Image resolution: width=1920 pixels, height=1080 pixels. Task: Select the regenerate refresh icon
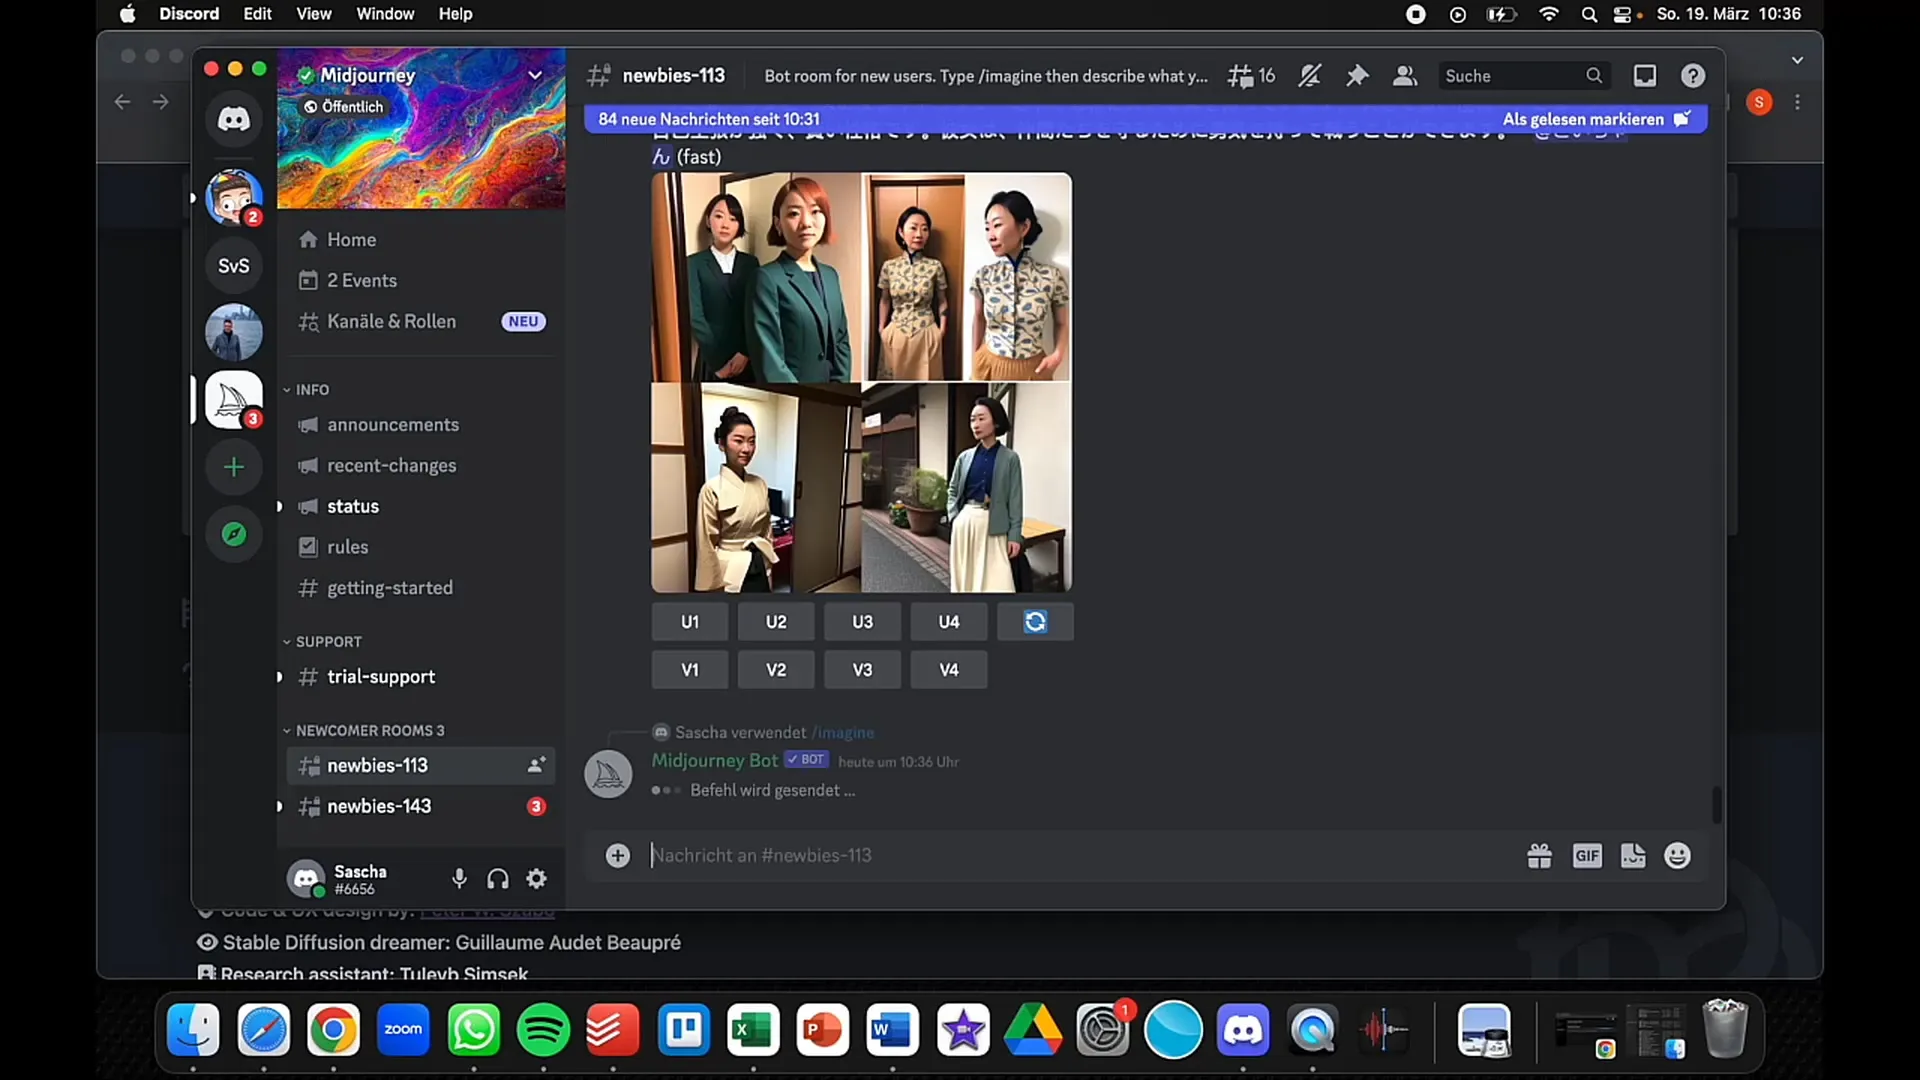pyautogui.click(x=1035, y=621)
